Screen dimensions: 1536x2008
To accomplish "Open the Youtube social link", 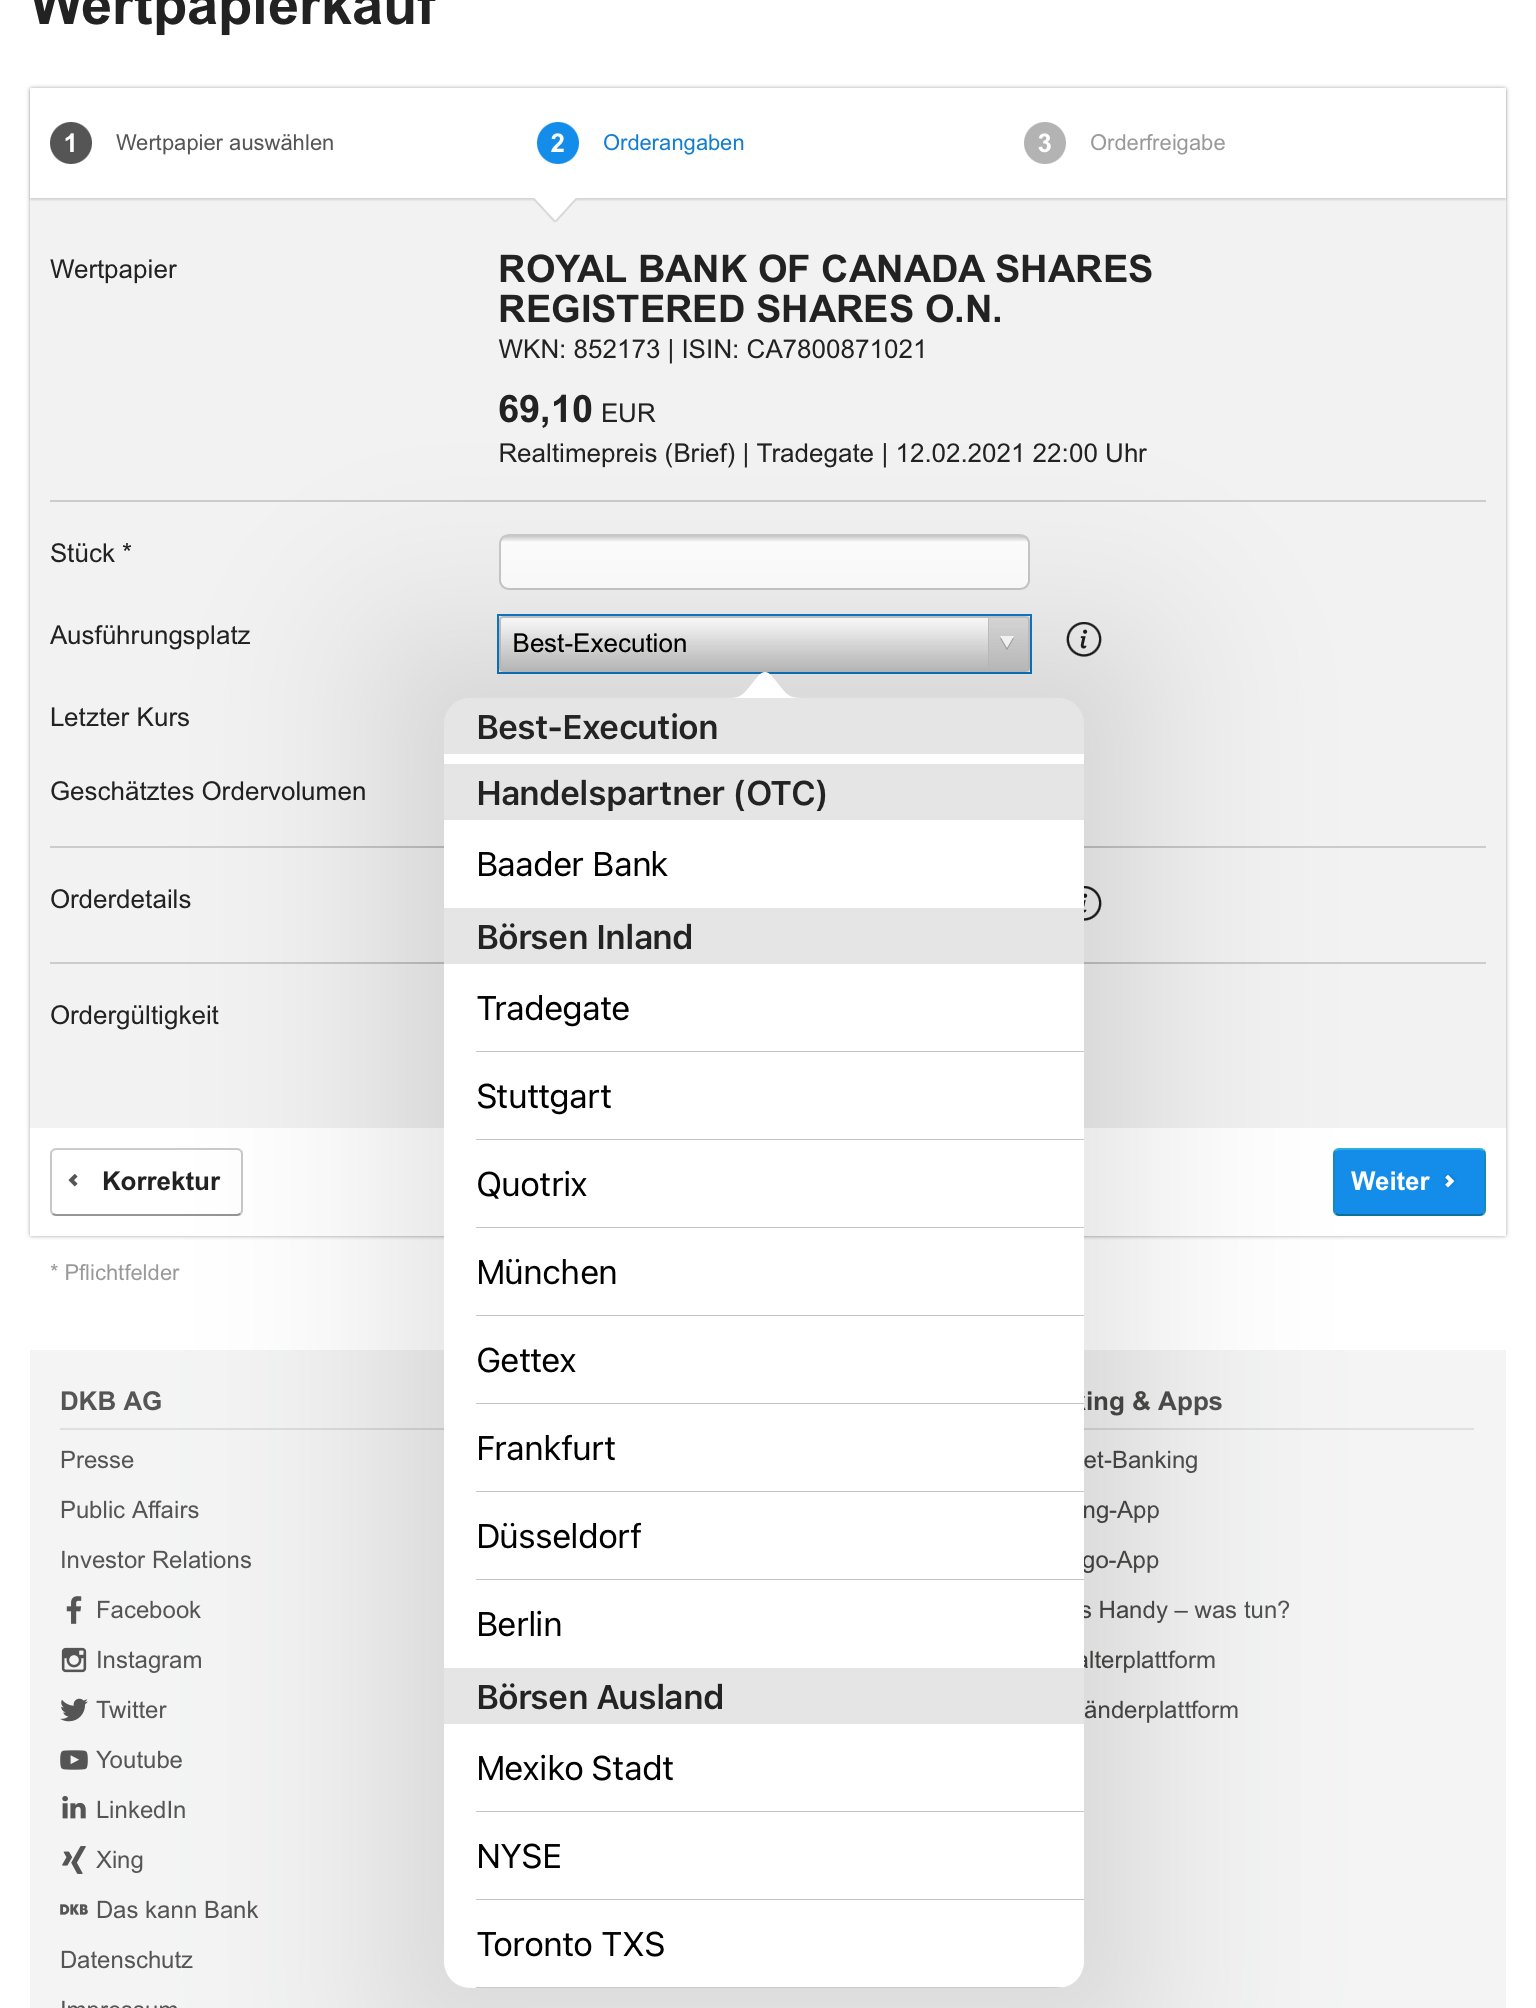I will [x=138, y=1760].
